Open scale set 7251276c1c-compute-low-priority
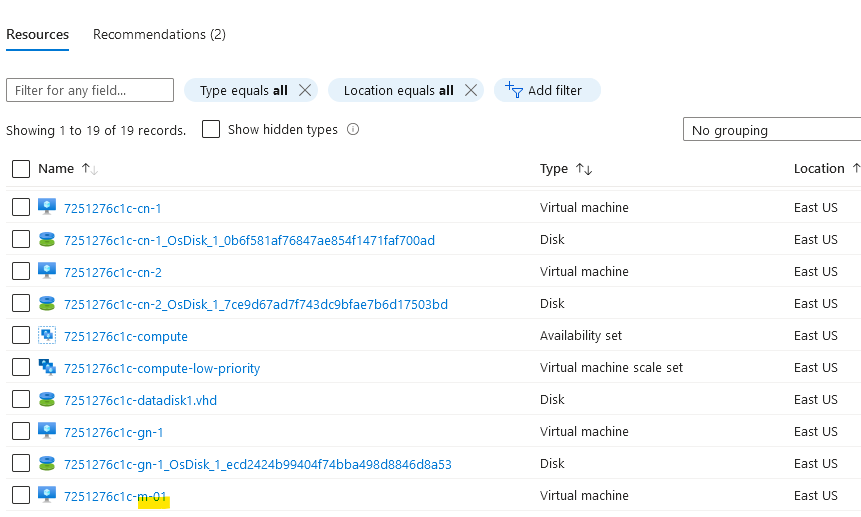 tap(162, 368)
